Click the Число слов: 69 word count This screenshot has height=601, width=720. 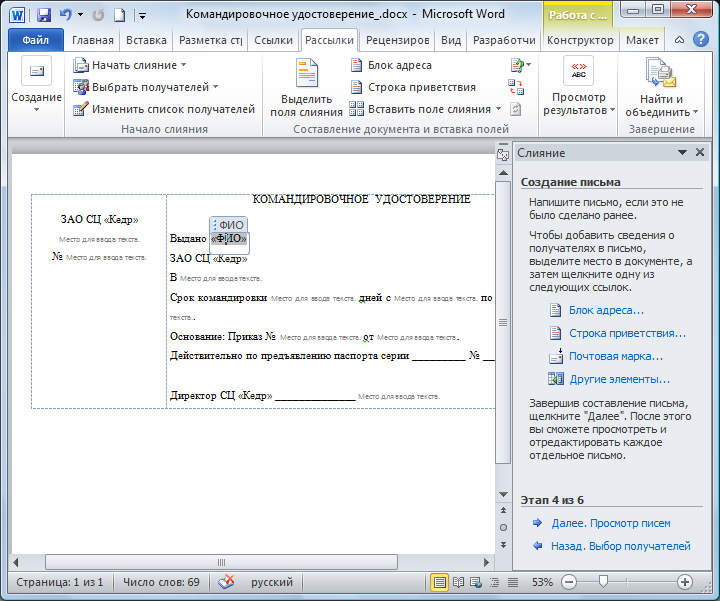coord(161,583)
